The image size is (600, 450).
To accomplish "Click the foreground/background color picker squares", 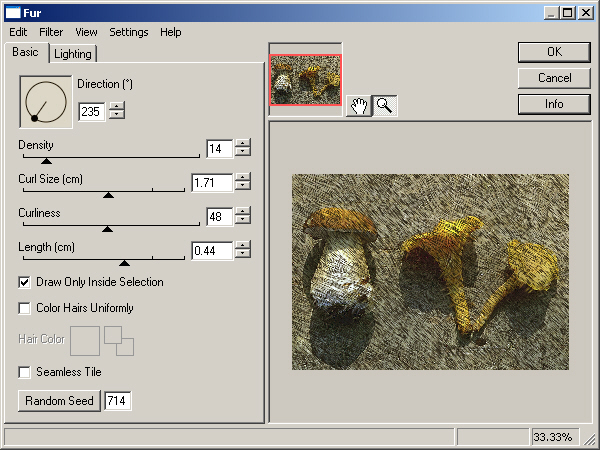I will pos(119,341).
